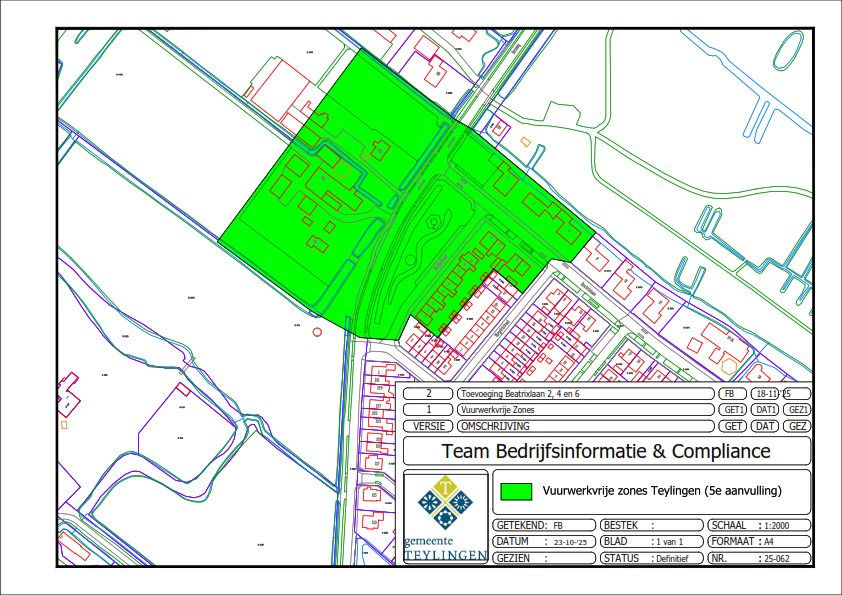Image resolution: width=842 pixels, height=595 pixels.
Task: Click the NR. 25-062 field
Action: 757,558
